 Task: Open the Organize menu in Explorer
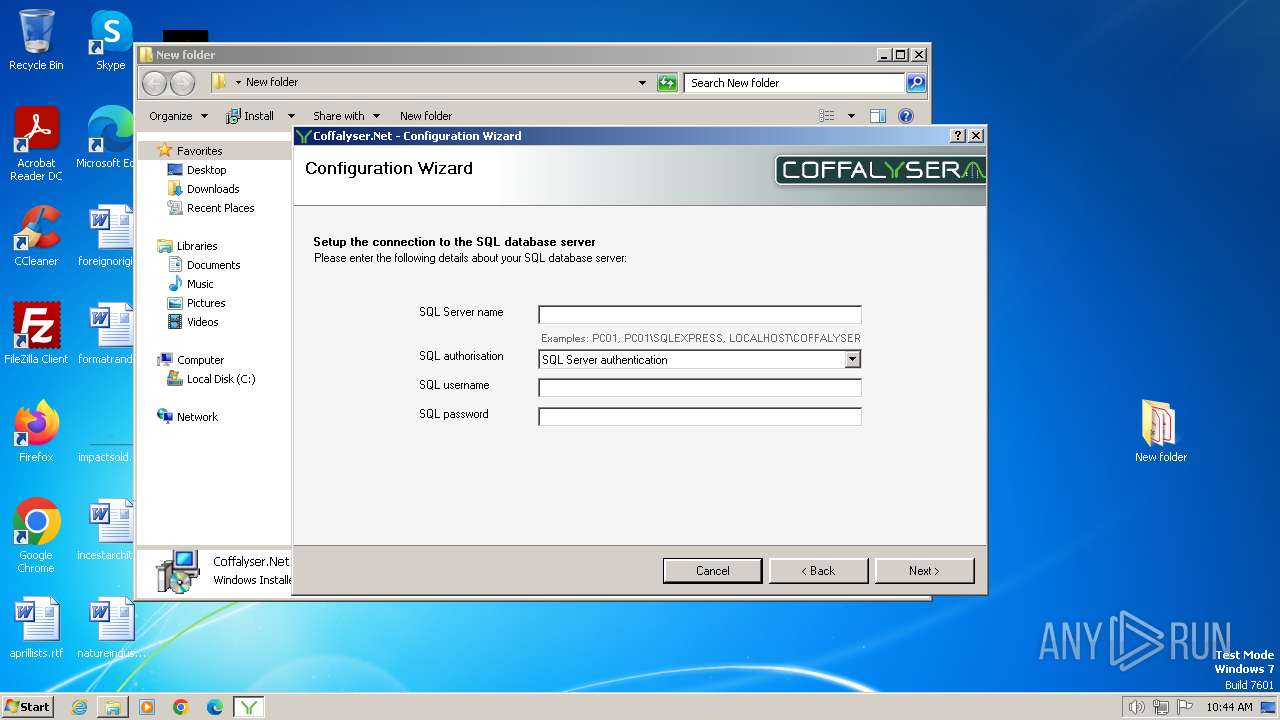[x=178, y=116]
